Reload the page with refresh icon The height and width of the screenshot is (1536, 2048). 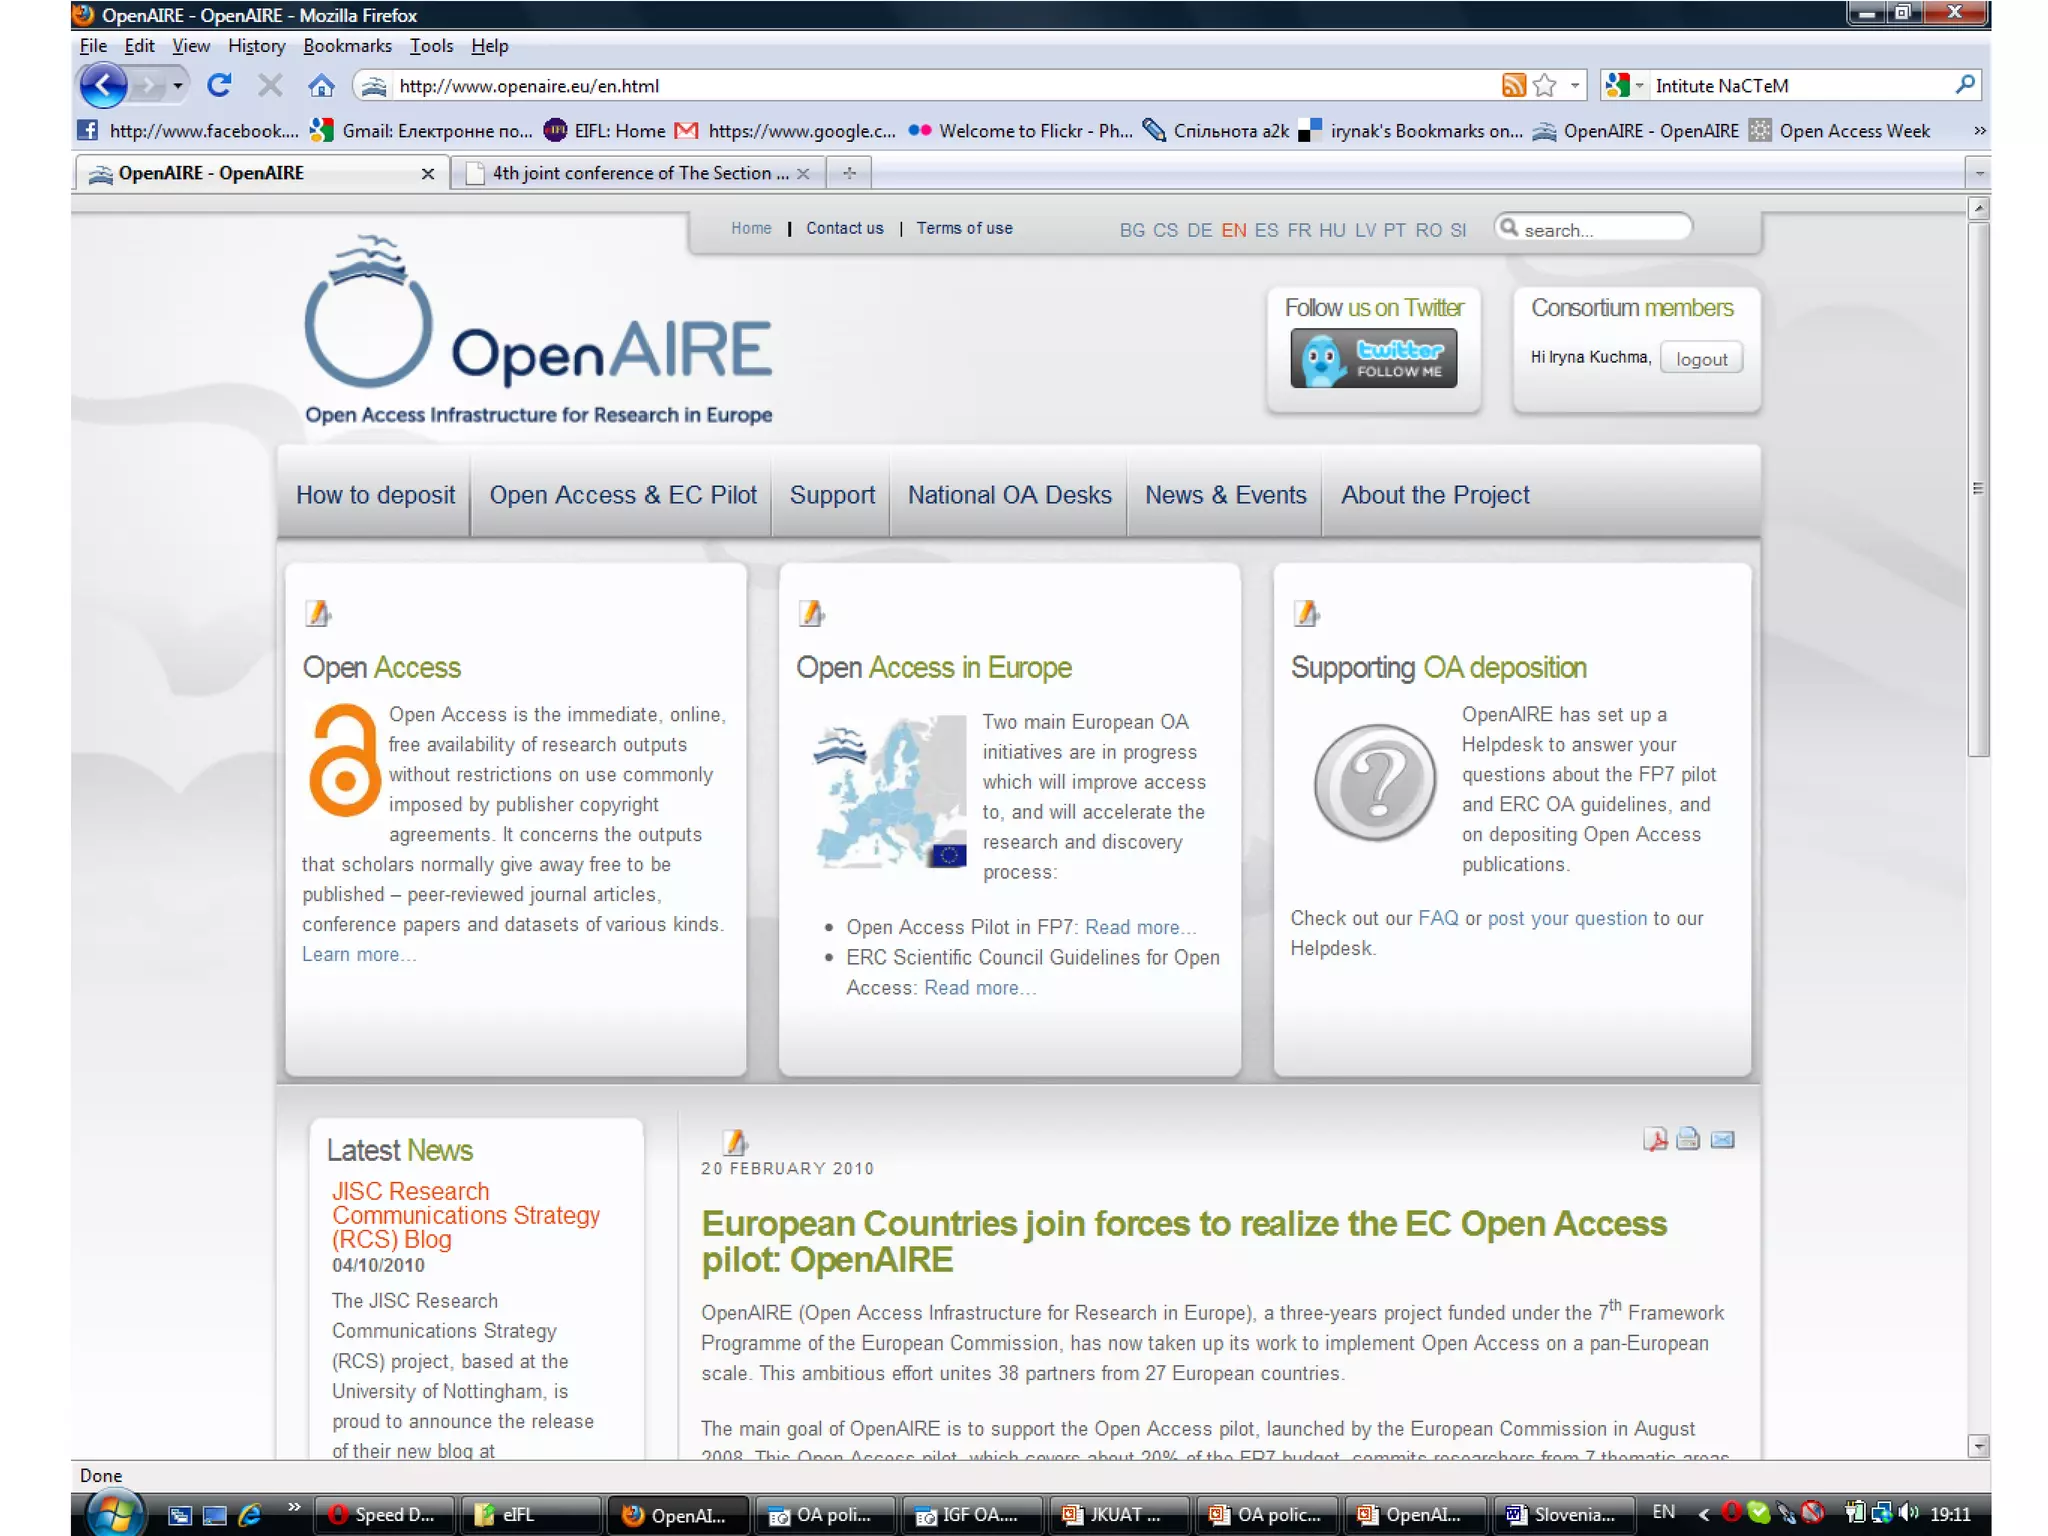[x=219, y=86]
